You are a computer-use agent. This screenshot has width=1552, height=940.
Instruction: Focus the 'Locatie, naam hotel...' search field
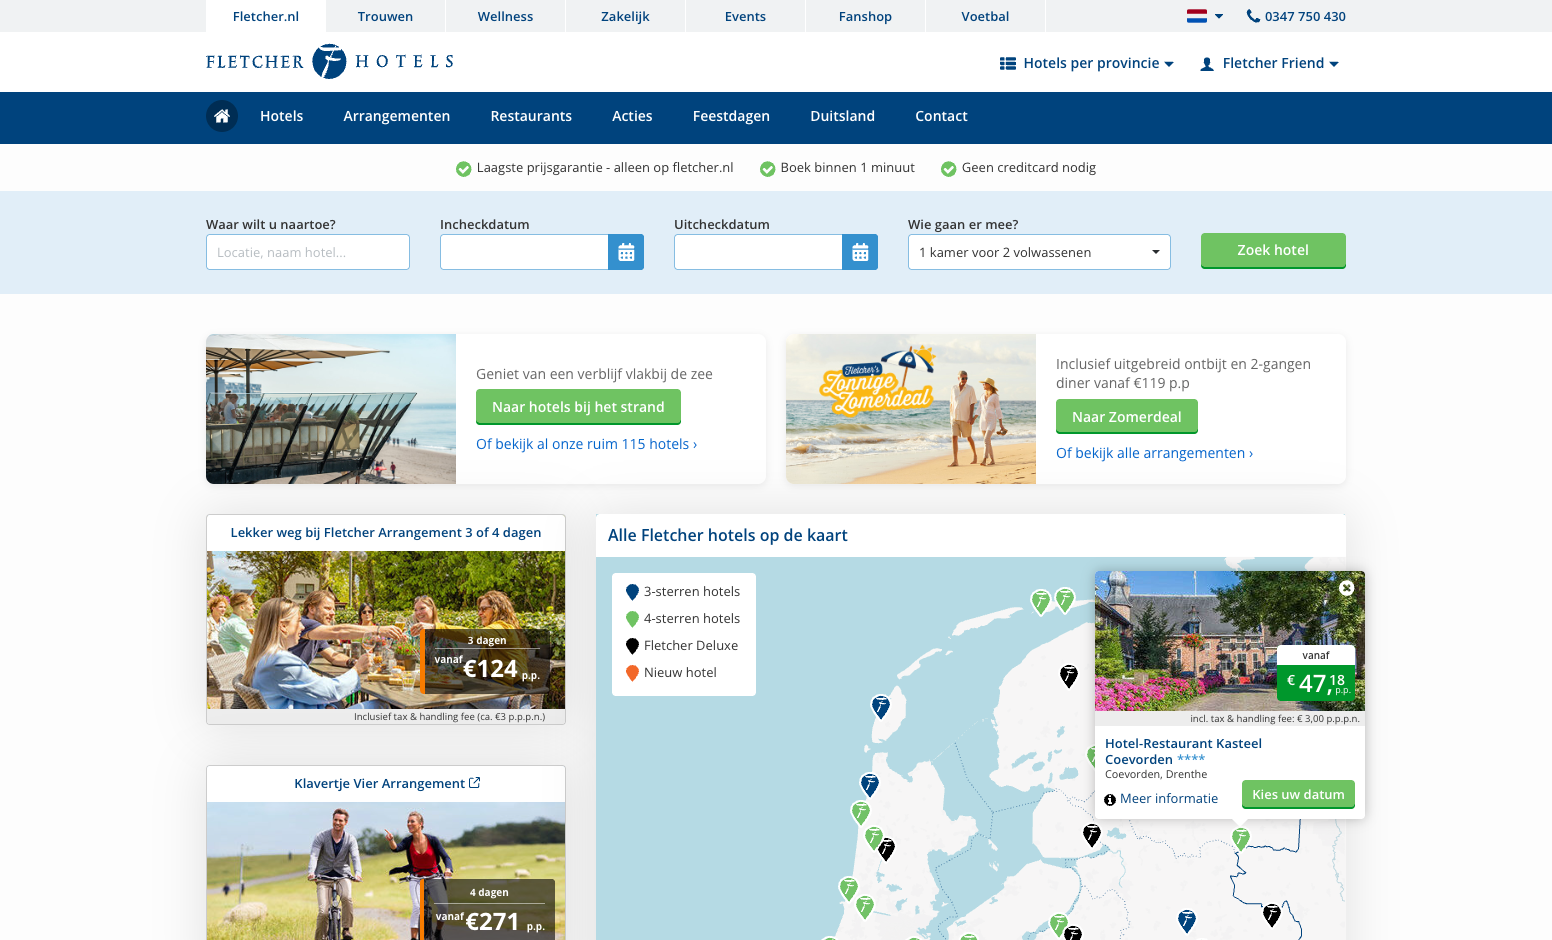coord(308,252)
